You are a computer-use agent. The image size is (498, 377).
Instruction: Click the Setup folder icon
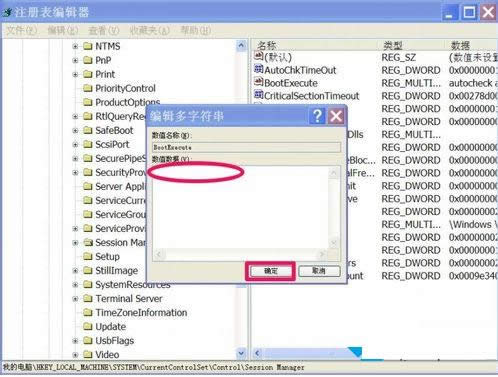pos(88,256)
